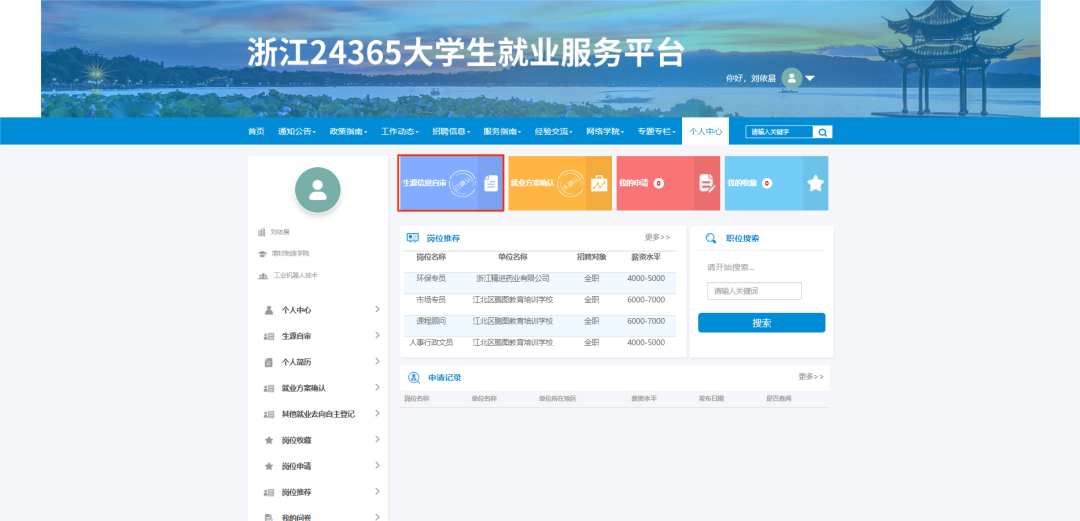
Task: Go to 首页 in the navigation bar
Action: click(x=256, y=132)
